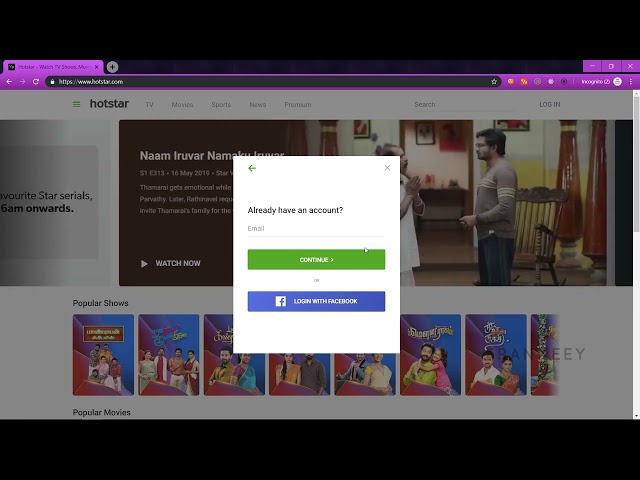This screenshot has height=480, width=640.
Task: Open the Sports menu item
Action: (x=221, y=105)
